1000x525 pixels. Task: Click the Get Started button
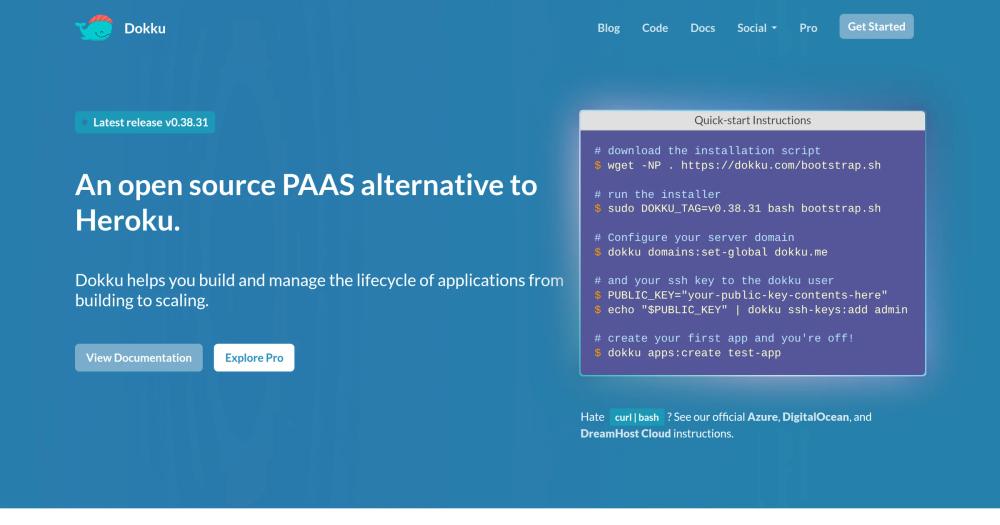[x=876, y=26]
